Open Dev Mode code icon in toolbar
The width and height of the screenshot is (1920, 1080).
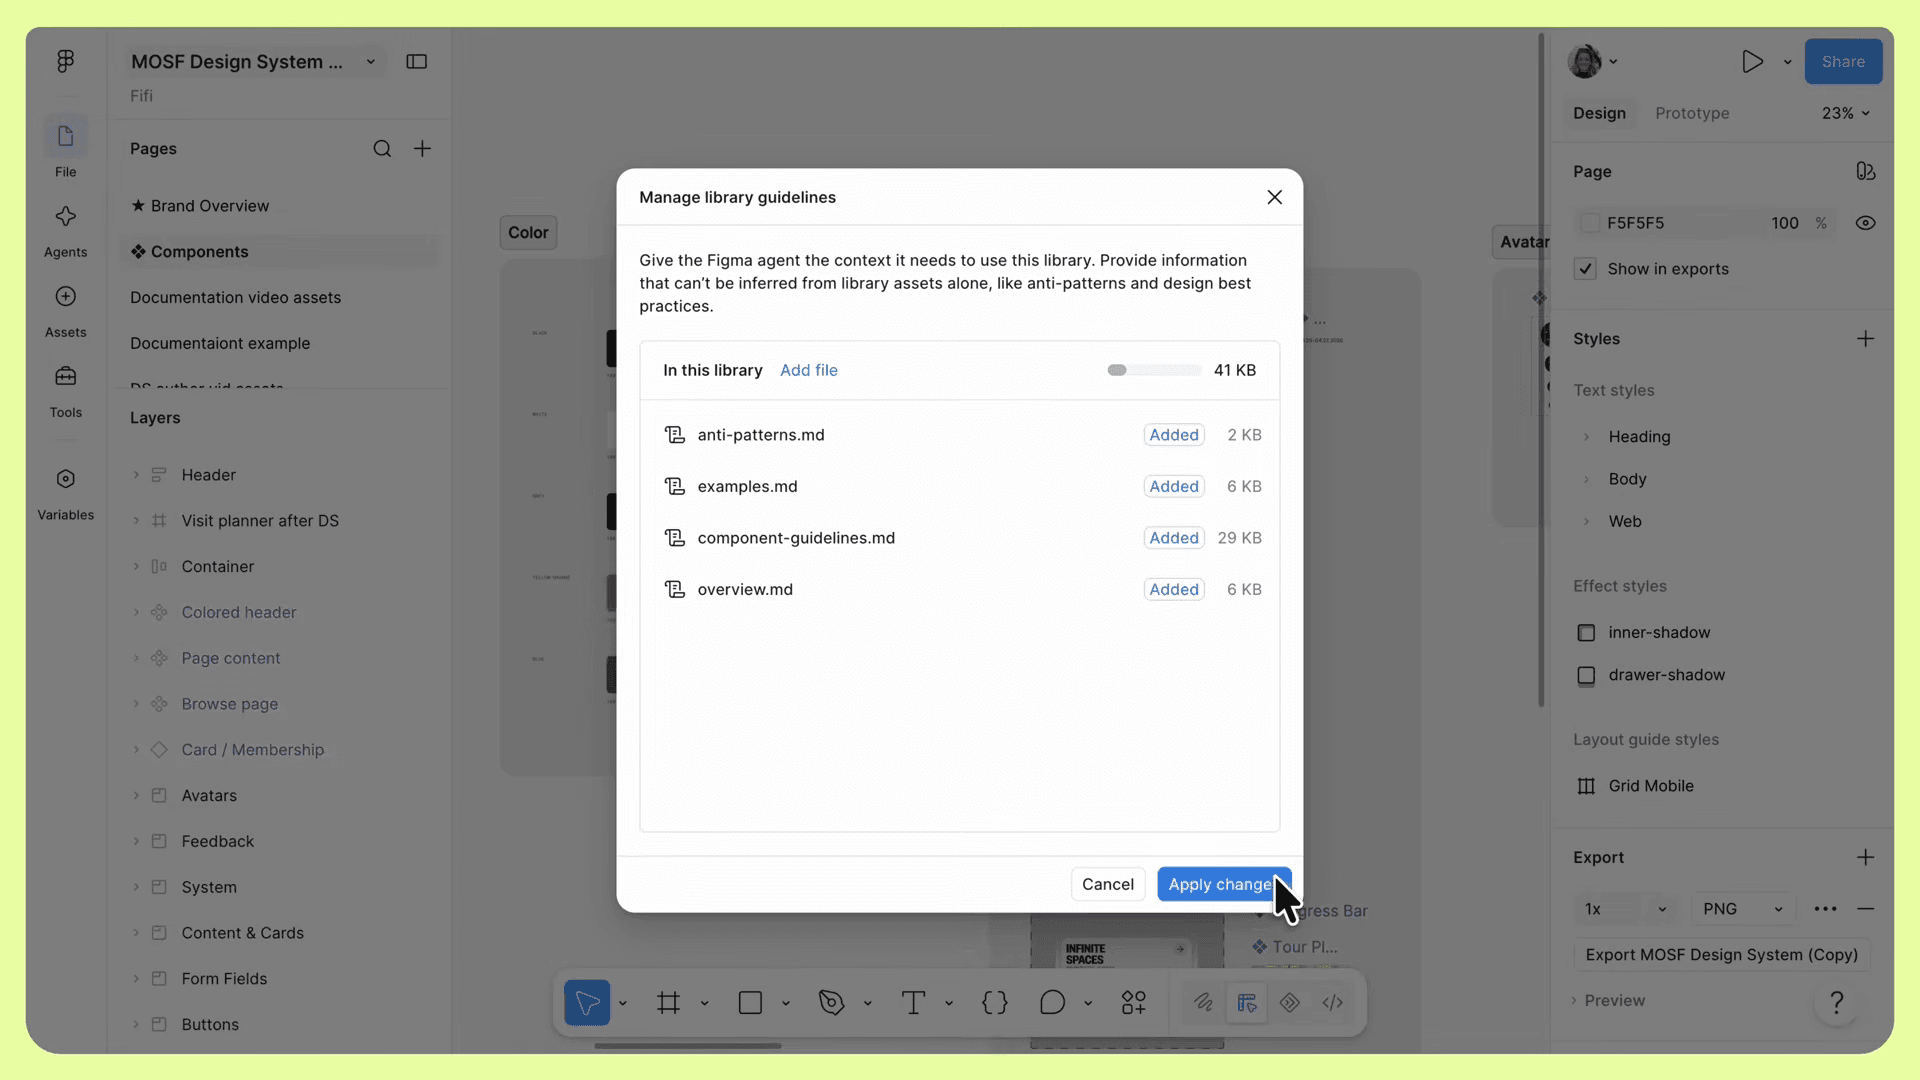[x=1333, y=1002]
